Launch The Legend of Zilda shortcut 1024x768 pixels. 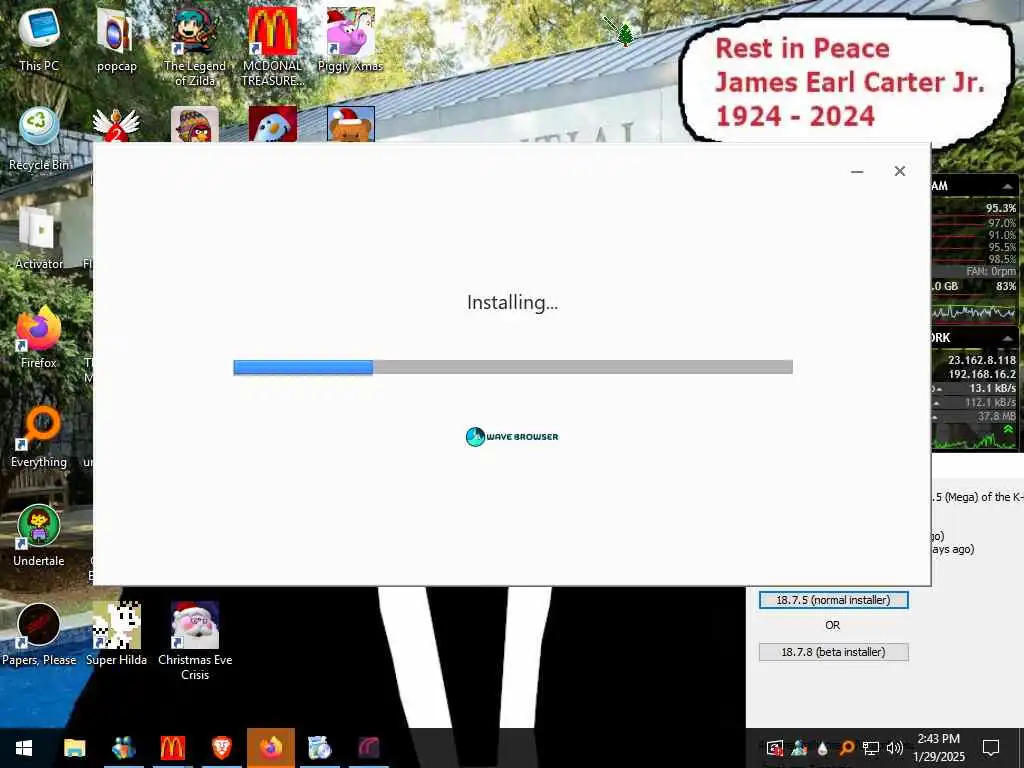(195, 46)
